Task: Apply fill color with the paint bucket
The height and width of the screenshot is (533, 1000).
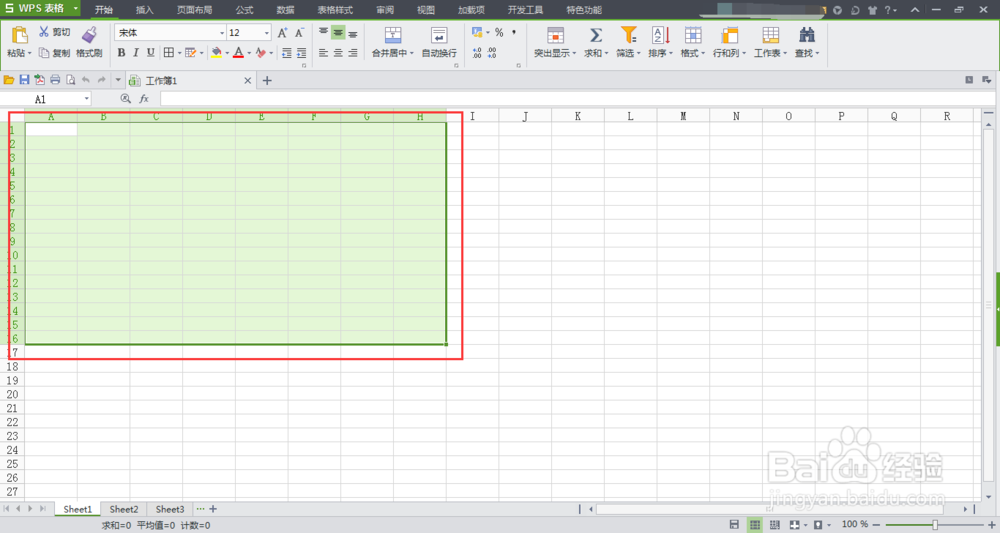Action: 217,53
